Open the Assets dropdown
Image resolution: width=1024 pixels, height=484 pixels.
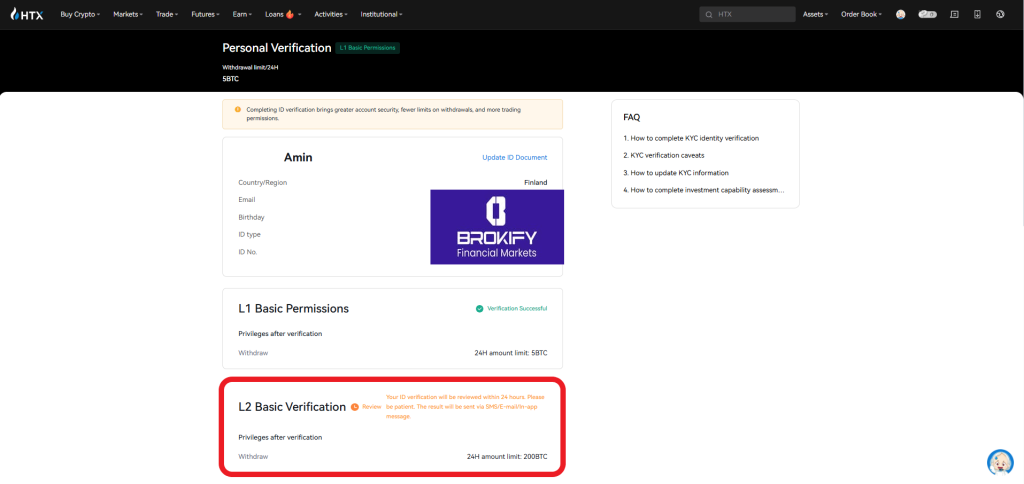(815, 14)
